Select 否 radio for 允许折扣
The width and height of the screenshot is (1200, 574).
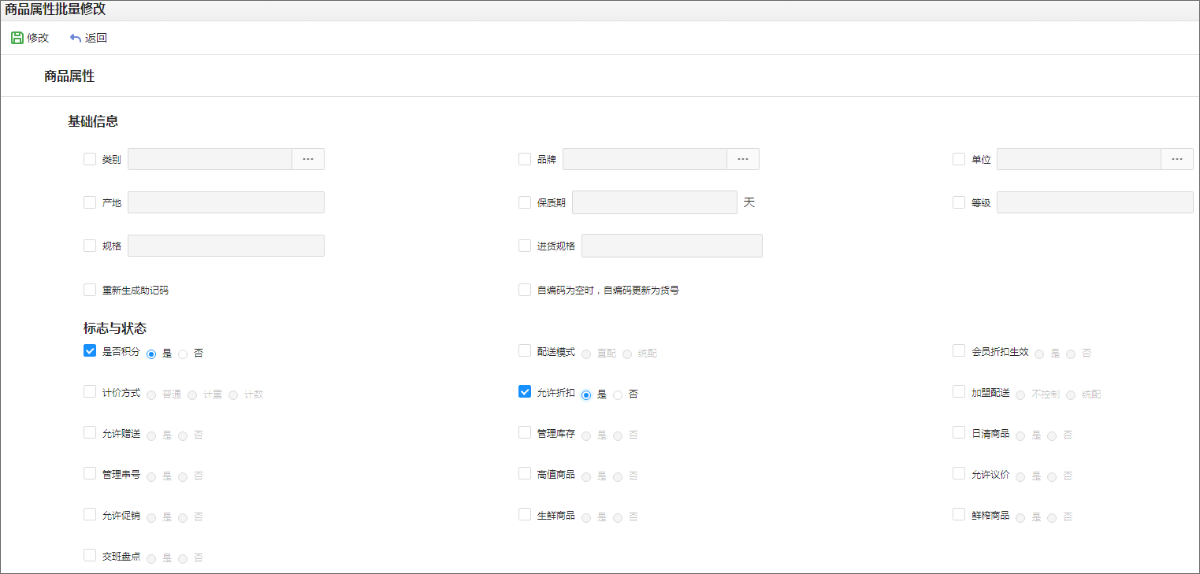click(x=618, y=395)
